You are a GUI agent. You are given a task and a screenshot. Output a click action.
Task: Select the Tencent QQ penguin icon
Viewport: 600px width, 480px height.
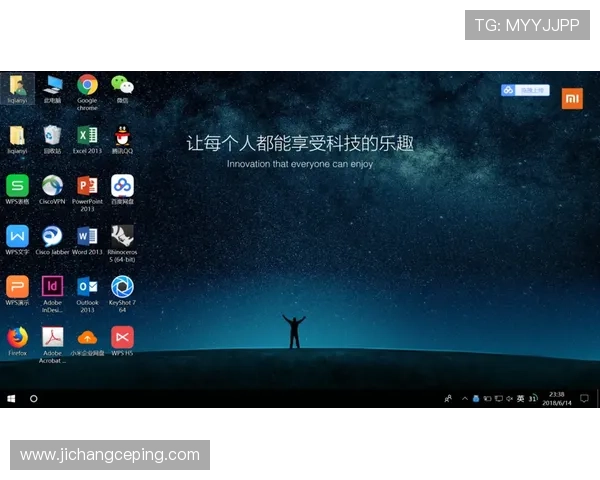pos(122,135)
